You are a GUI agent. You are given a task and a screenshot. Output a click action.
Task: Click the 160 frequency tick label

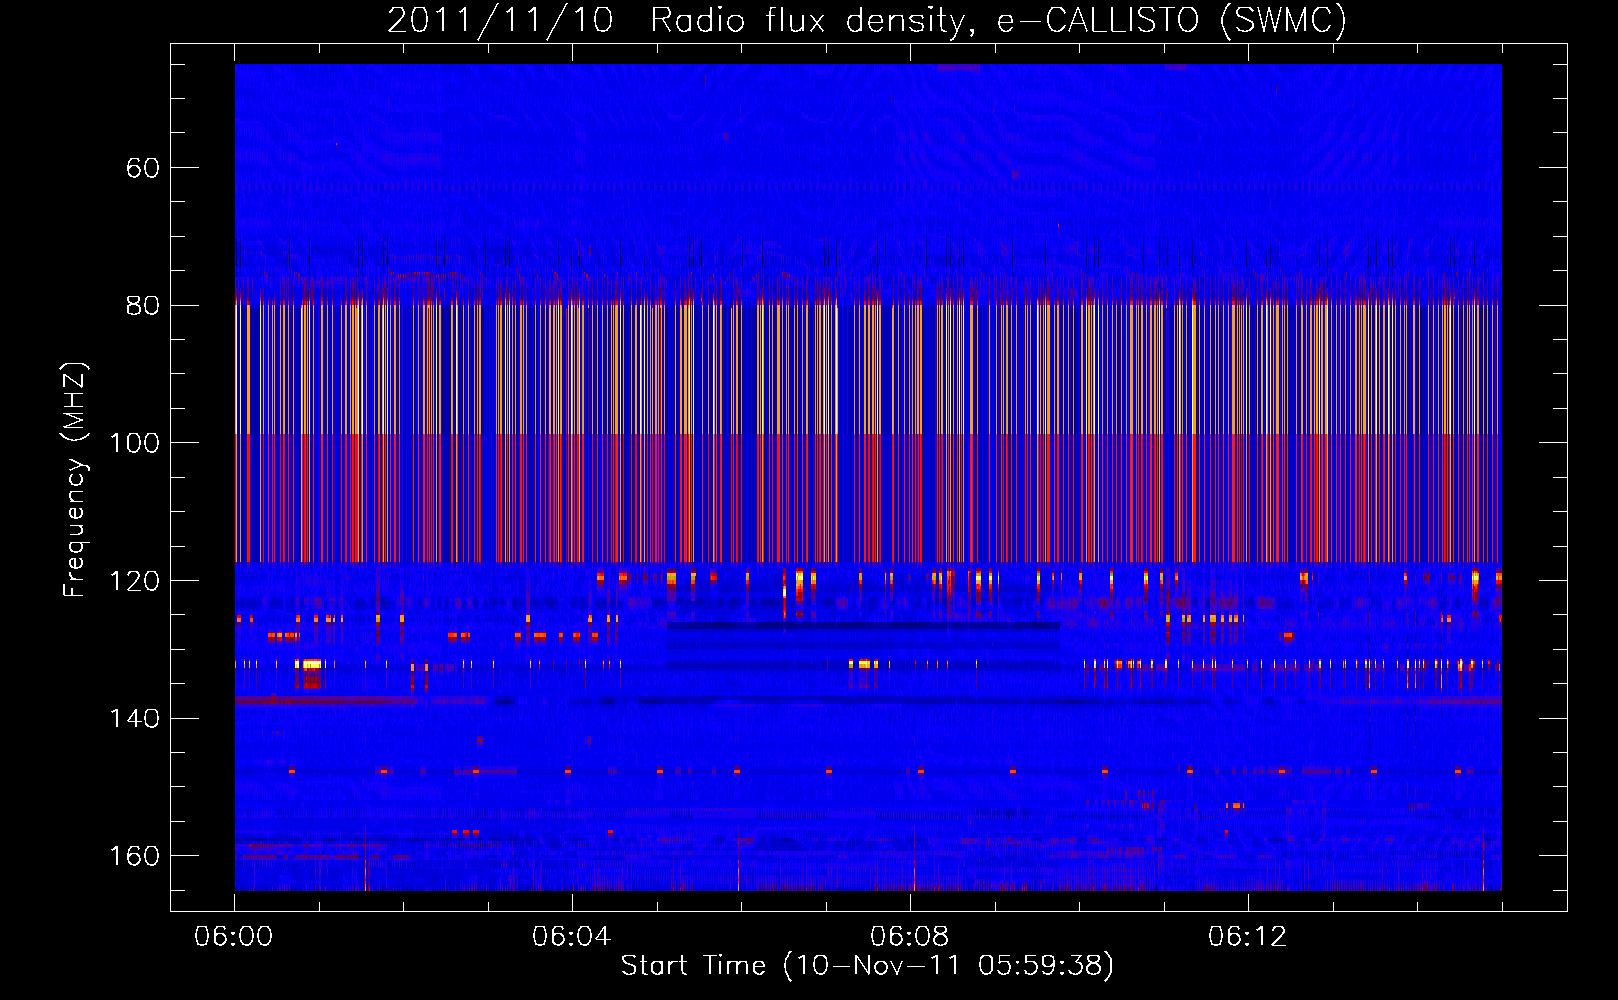tap(134, 856)
